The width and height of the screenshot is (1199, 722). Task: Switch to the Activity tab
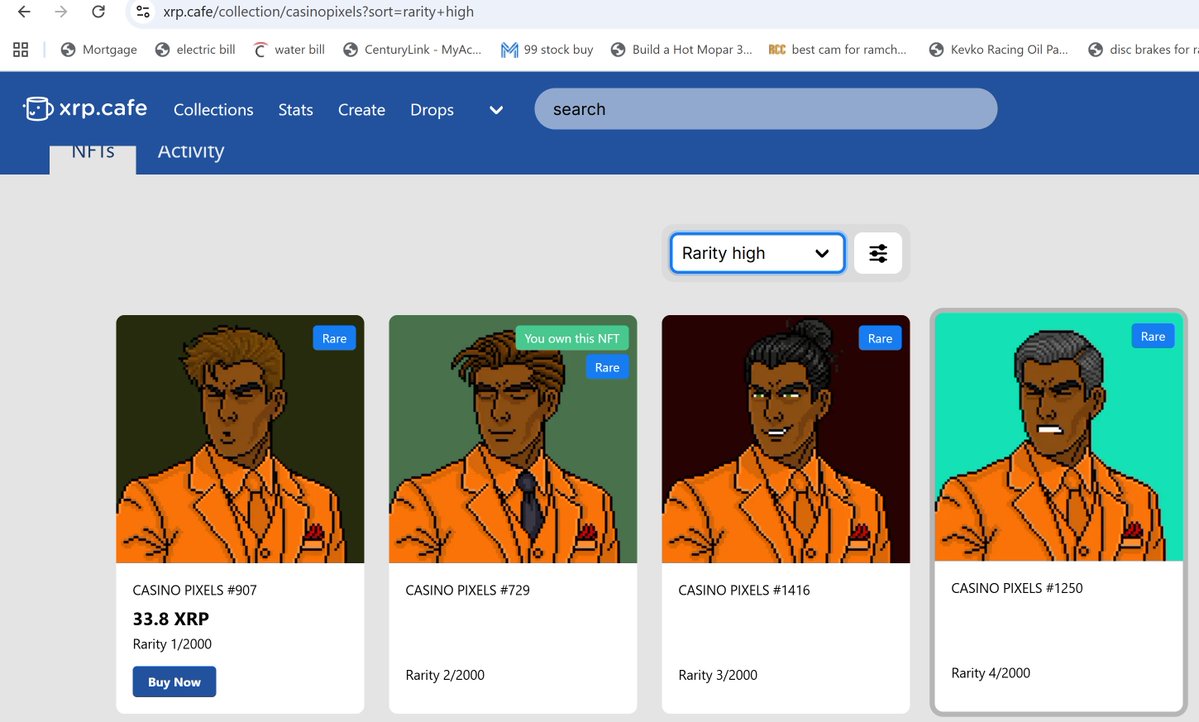tap(190, 152)
